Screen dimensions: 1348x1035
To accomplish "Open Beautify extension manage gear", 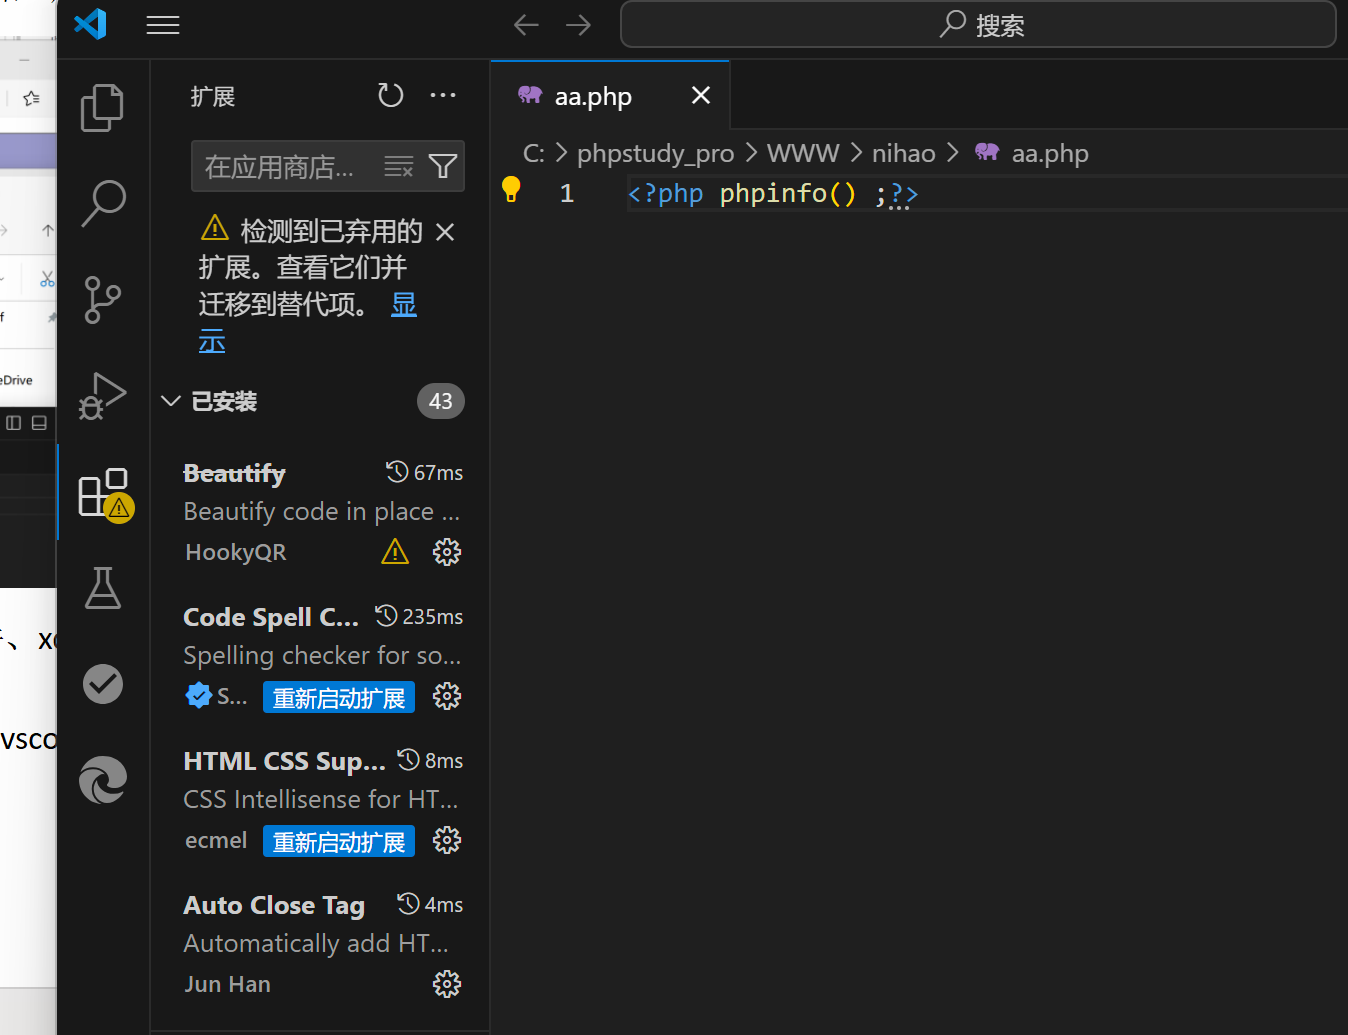I will point(446,552).
